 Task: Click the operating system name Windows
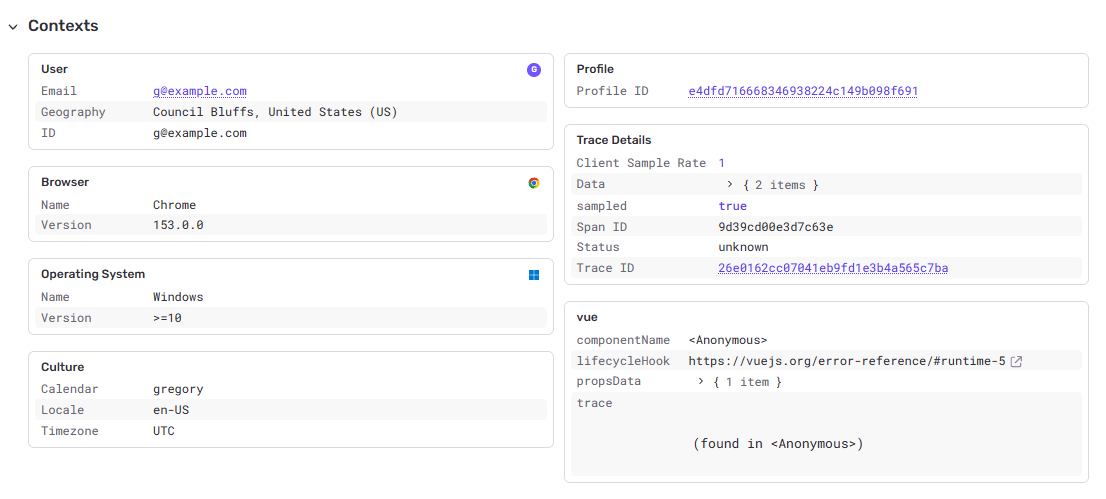[178, 297]
